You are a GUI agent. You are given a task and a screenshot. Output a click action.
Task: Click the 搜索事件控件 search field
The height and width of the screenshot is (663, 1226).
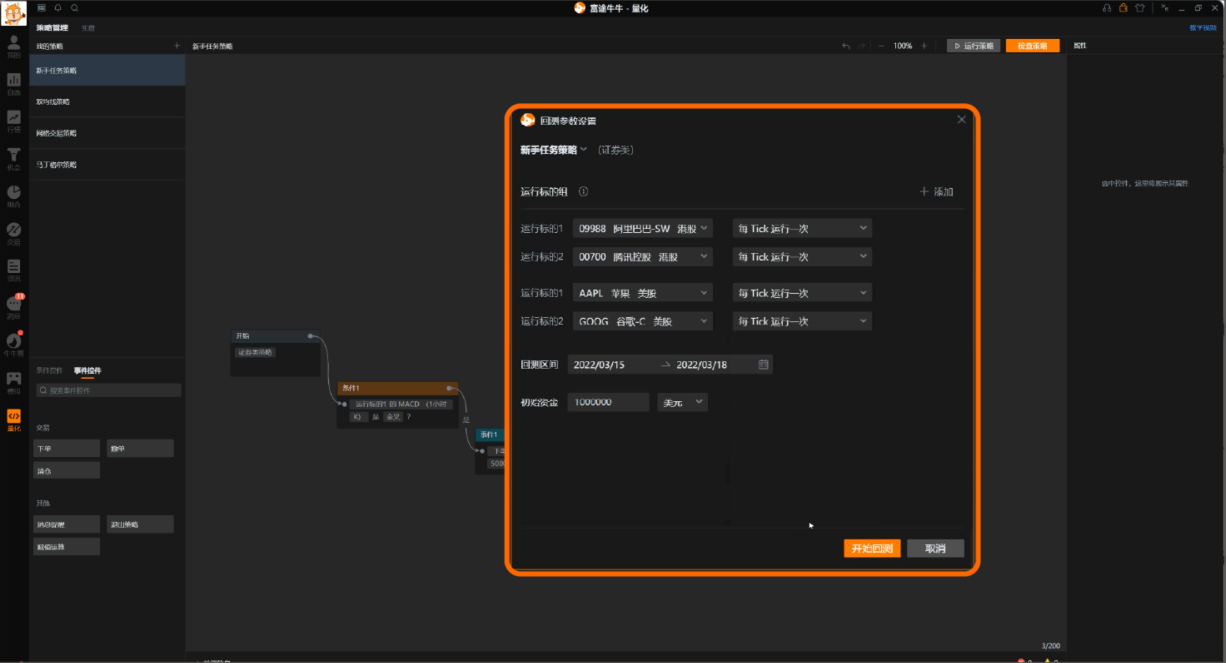tap(108, 390)
